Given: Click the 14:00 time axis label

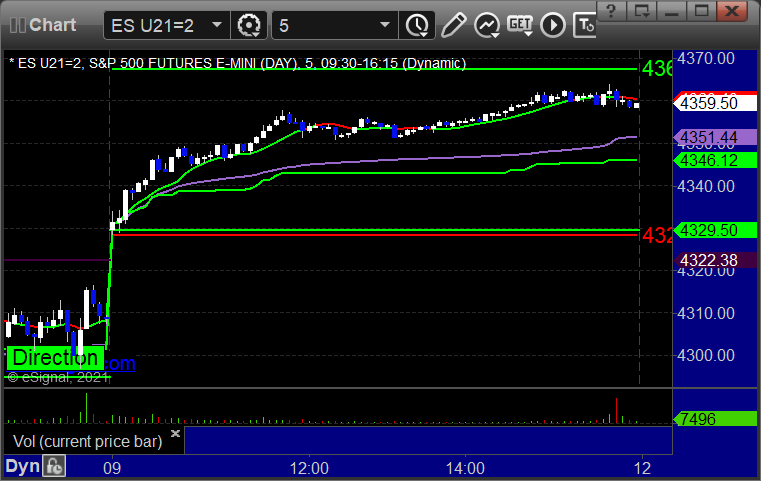Looking at the screenshot, I should (465, 468).
